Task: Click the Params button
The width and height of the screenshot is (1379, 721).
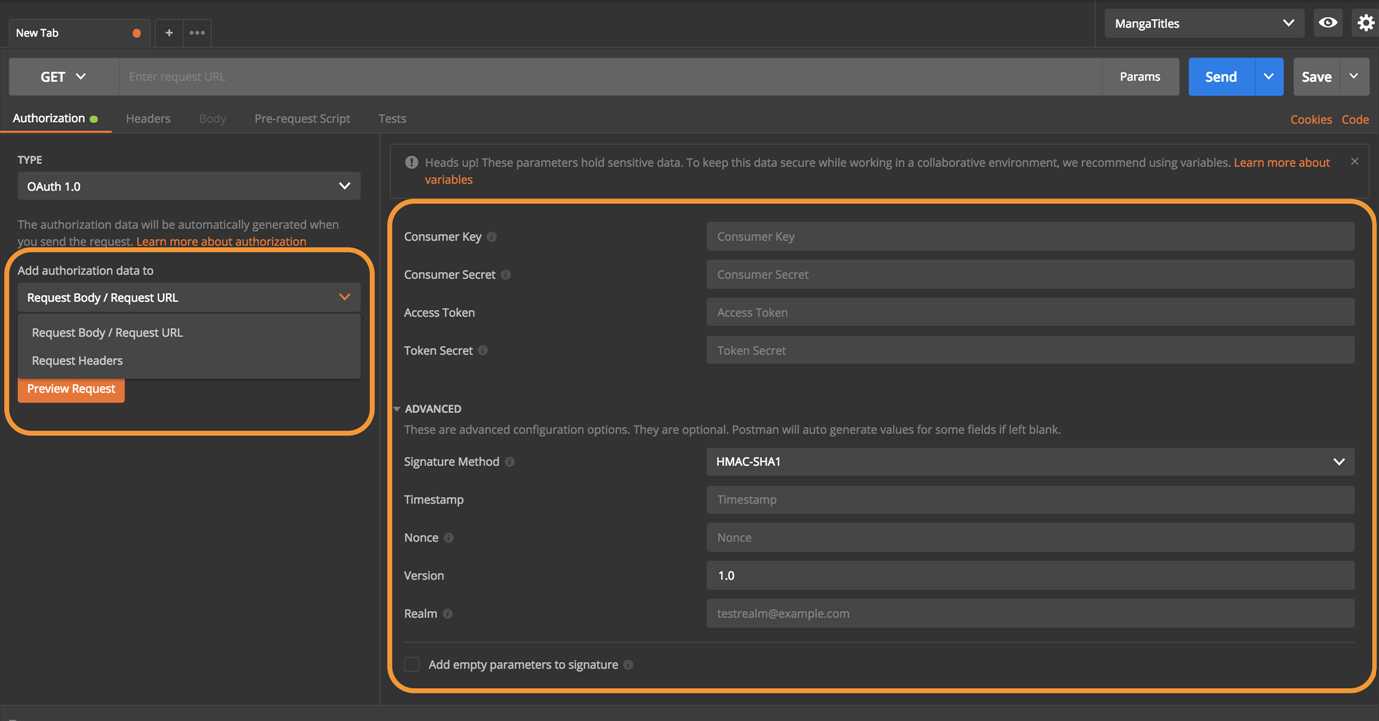Action: click(1140, 77)
